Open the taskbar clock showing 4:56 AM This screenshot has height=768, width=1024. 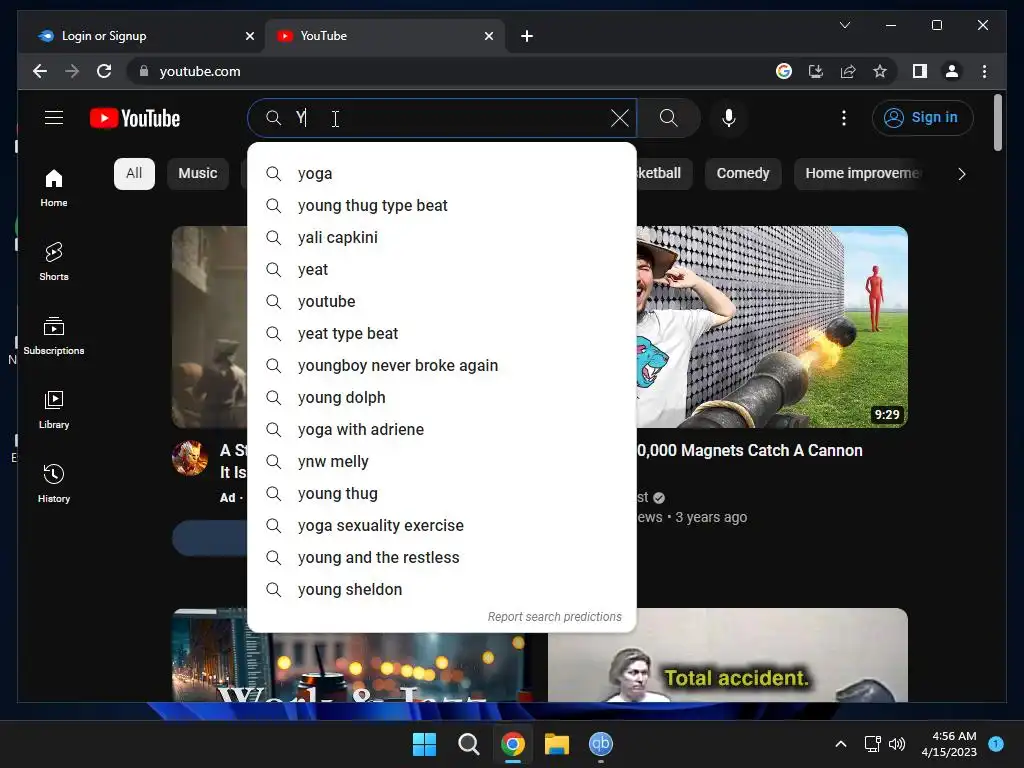click(x=949, y=744)
